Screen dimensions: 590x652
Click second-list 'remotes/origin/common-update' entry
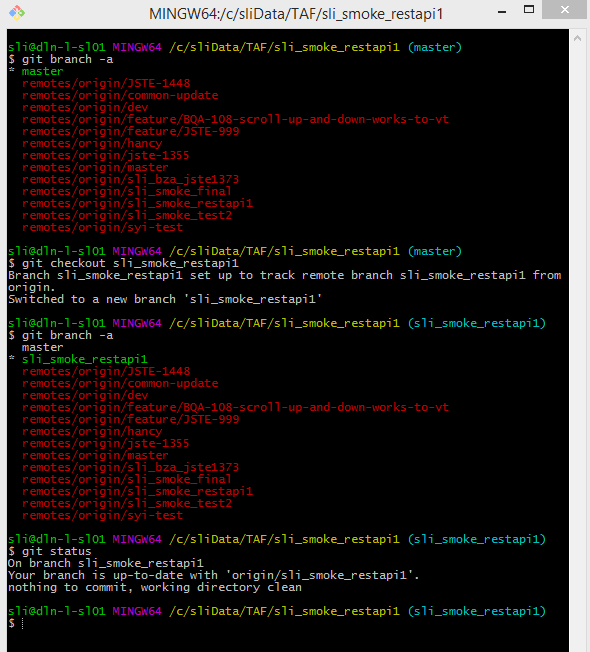(120, 383)
